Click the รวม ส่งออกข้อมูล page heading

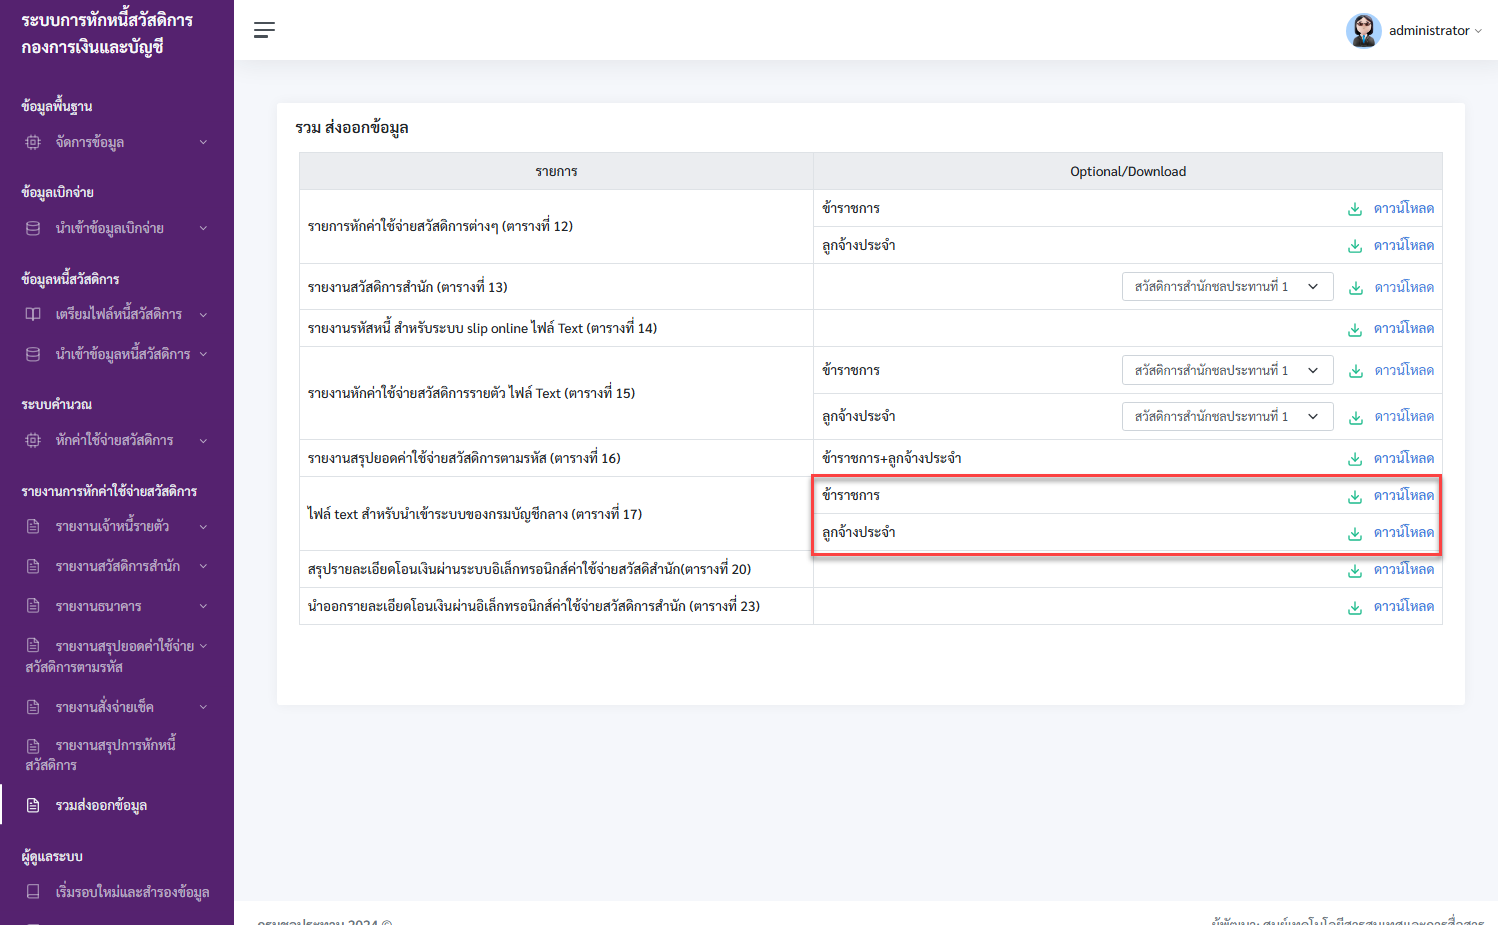[x=352, y=127]
